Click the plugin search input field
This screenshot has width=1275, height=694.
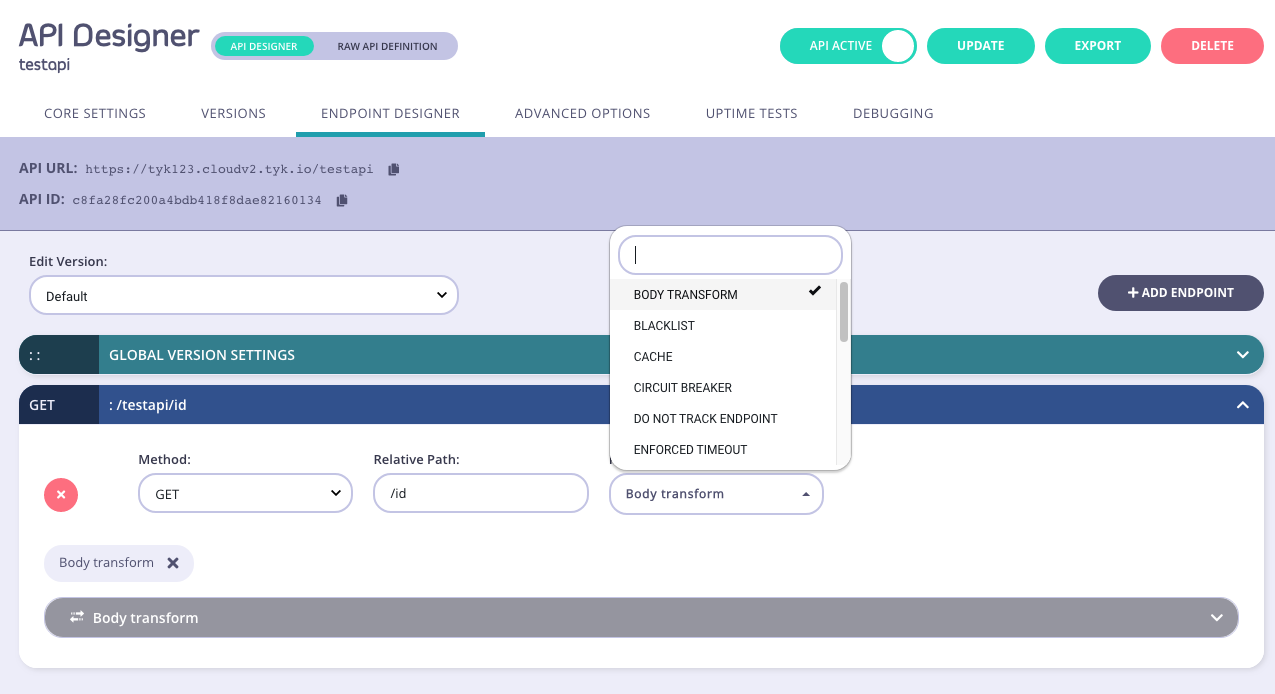click(730, 255)
